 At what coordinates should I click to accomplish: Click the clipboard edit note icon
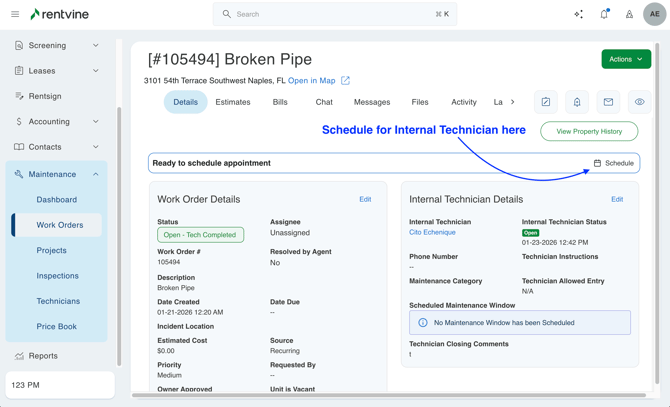pyautogui.click(x=546, y=102)
